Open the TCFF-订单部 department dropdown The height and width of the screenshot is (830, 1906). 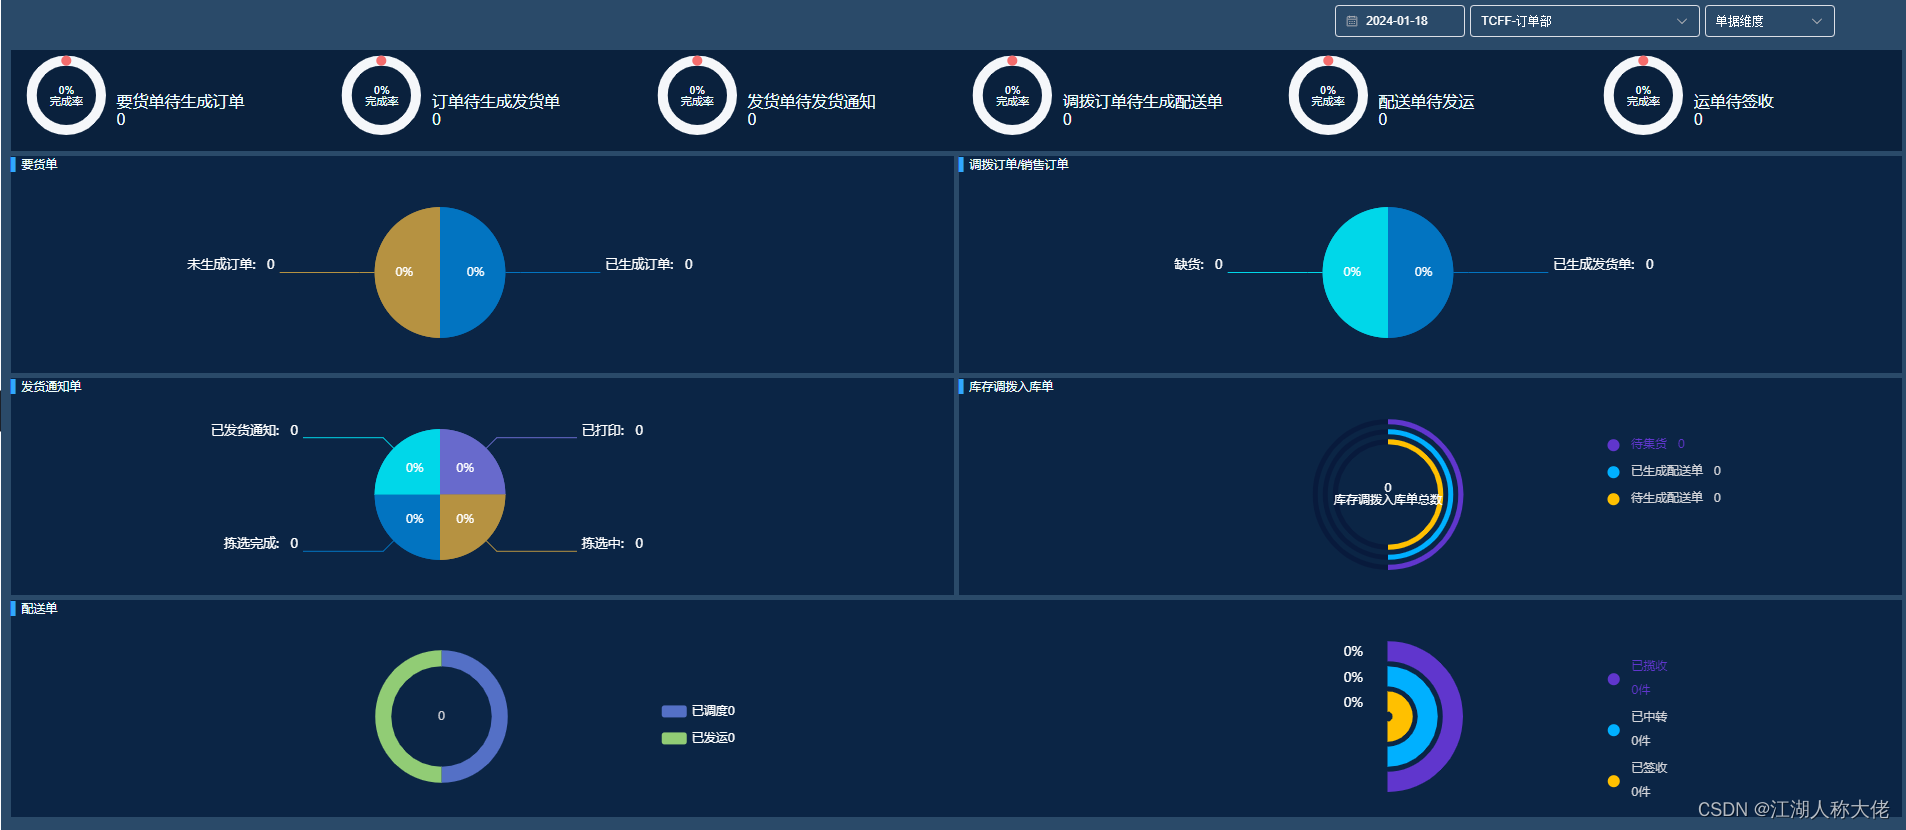click(x=1584, y=21)
